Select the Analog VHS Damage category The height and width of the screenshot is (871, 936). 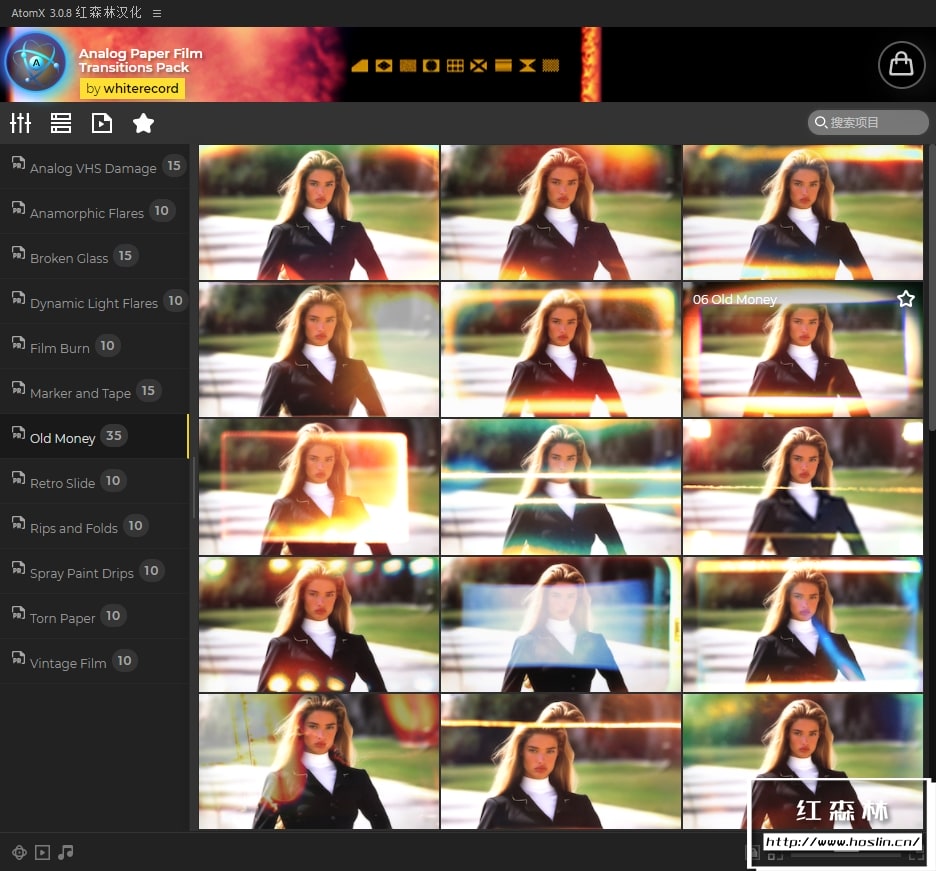pos(94,167)
